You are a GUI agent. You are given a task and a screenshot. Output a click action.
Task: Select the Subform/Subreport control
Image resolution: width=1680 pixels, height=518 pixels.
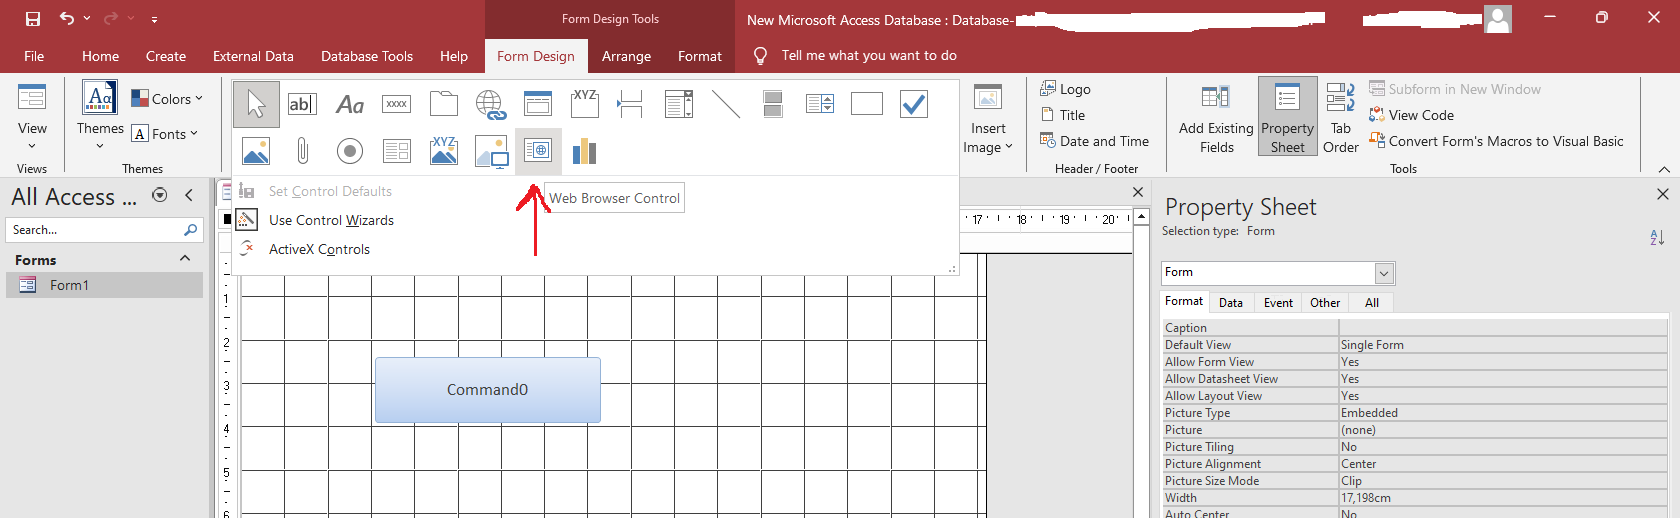[x=397, y=151]
